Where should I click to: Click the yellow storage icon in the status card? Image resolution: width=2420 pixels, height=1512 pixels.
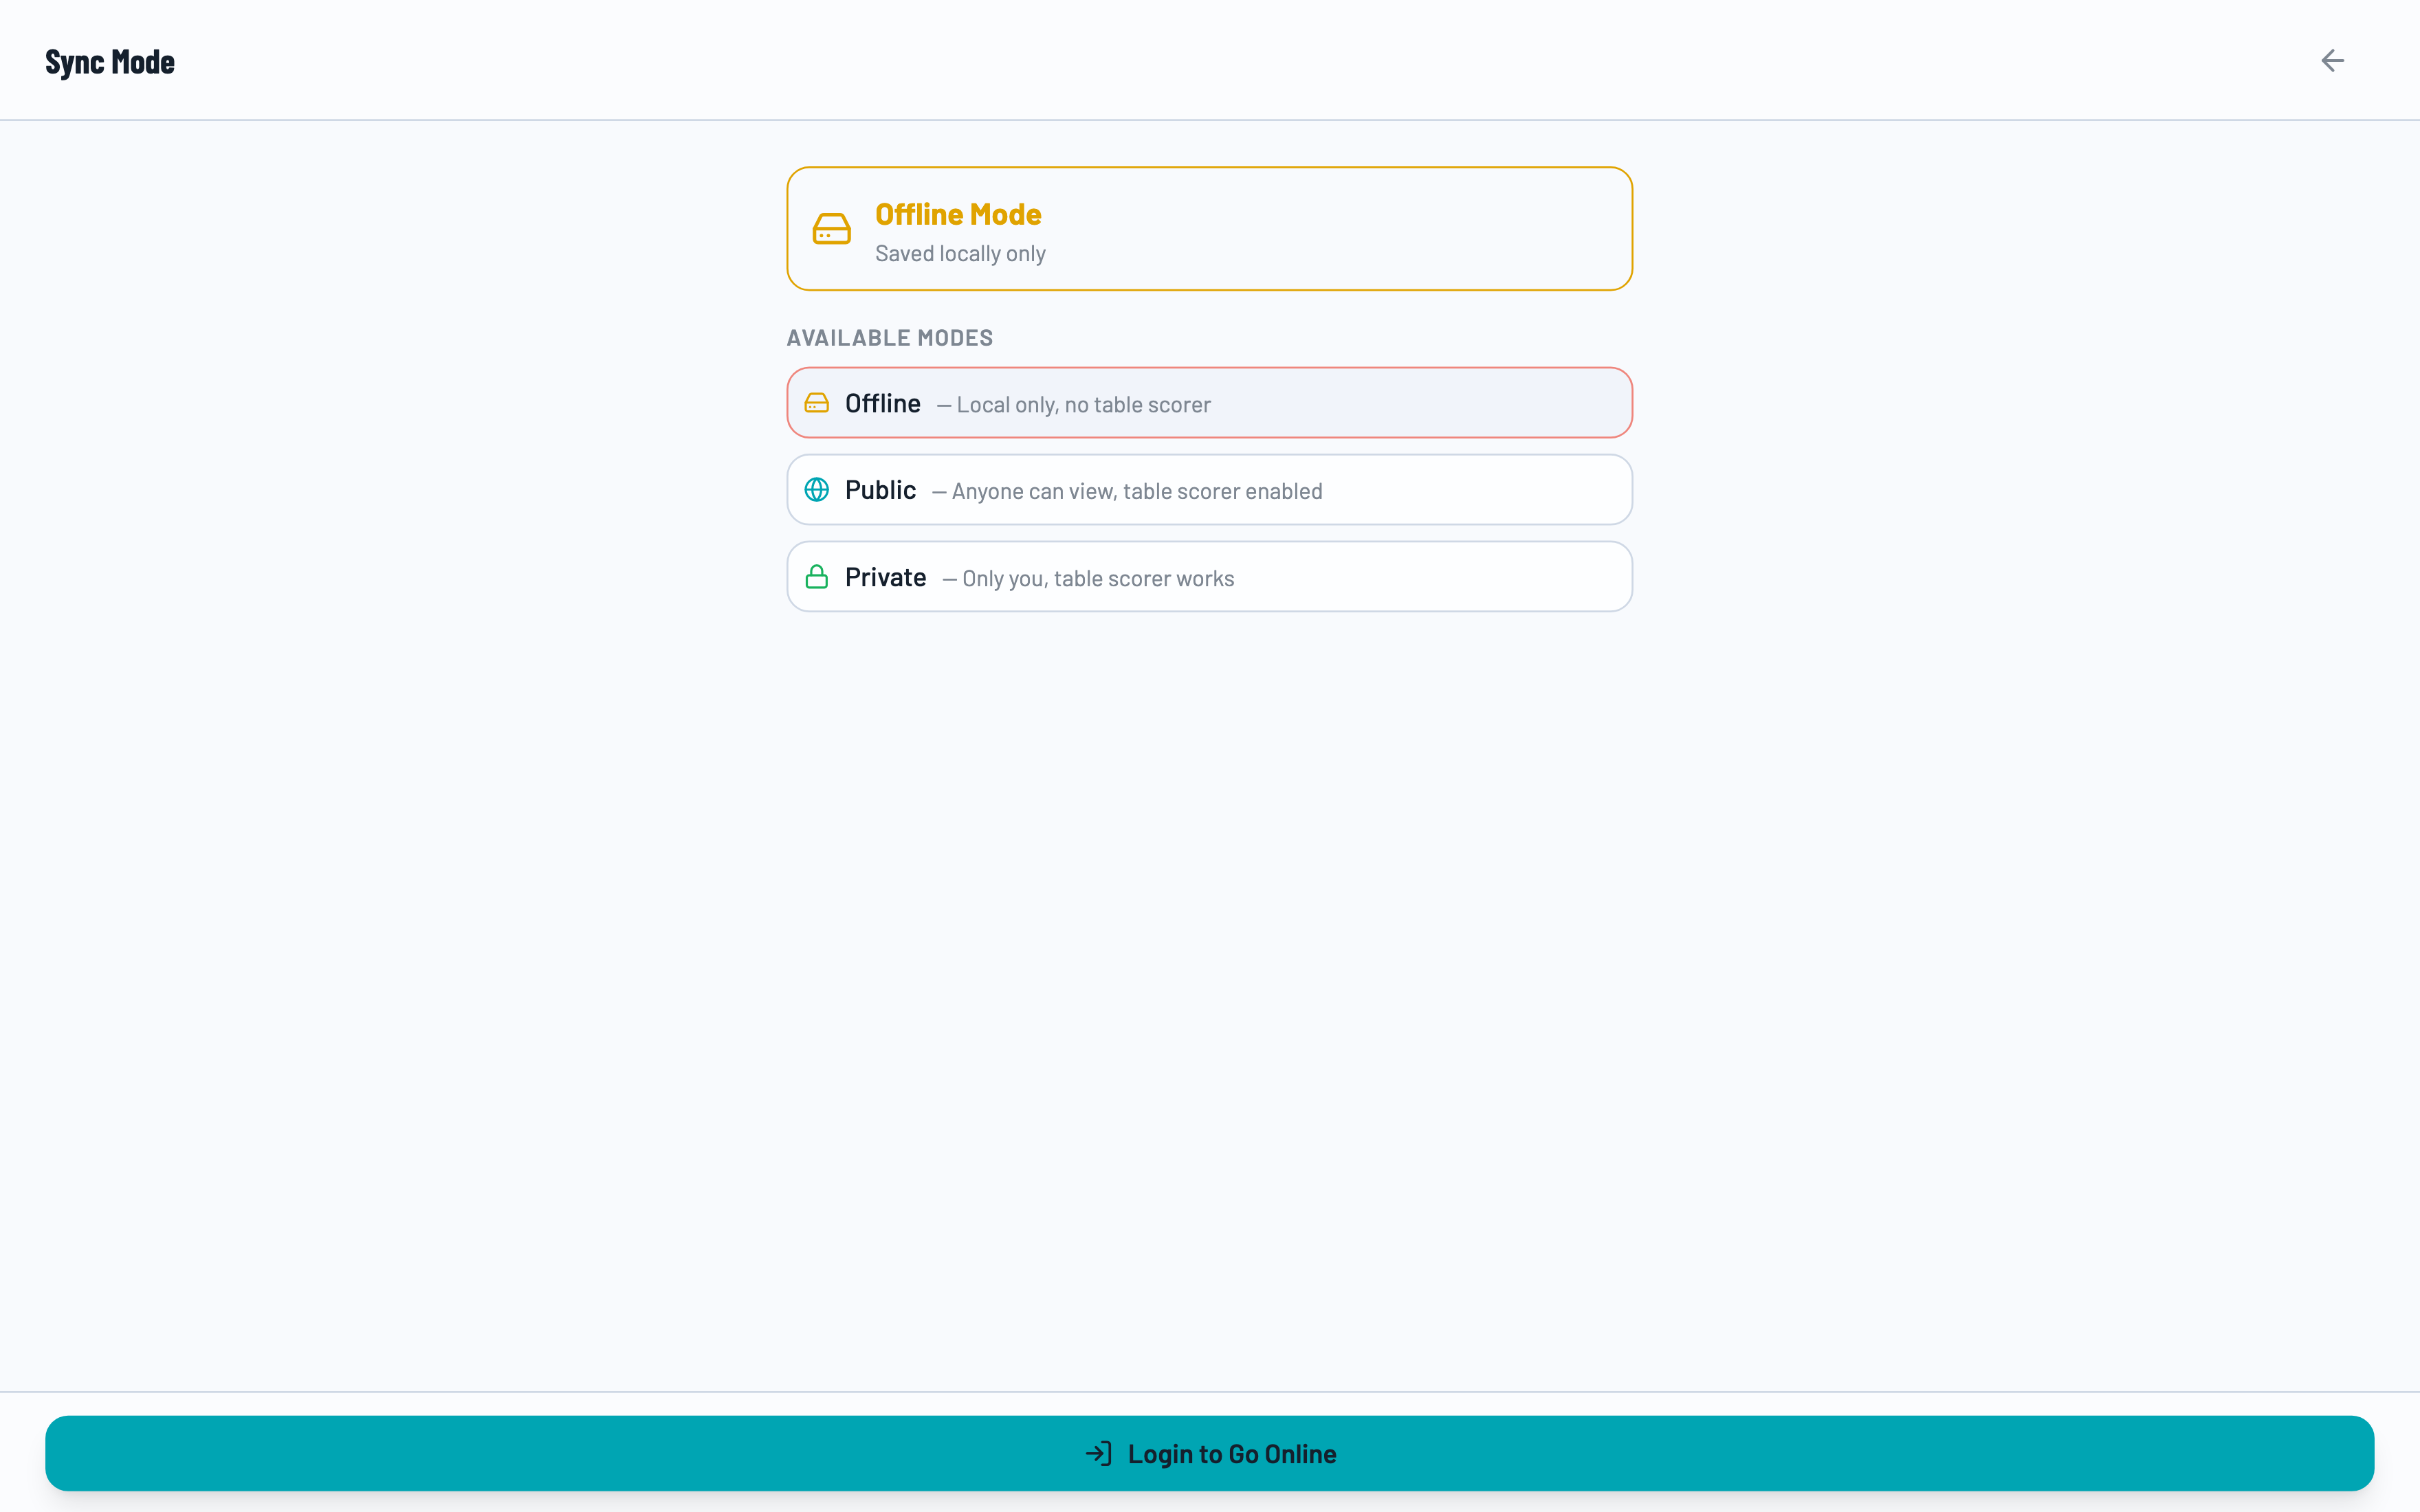[x=832, y=228]
